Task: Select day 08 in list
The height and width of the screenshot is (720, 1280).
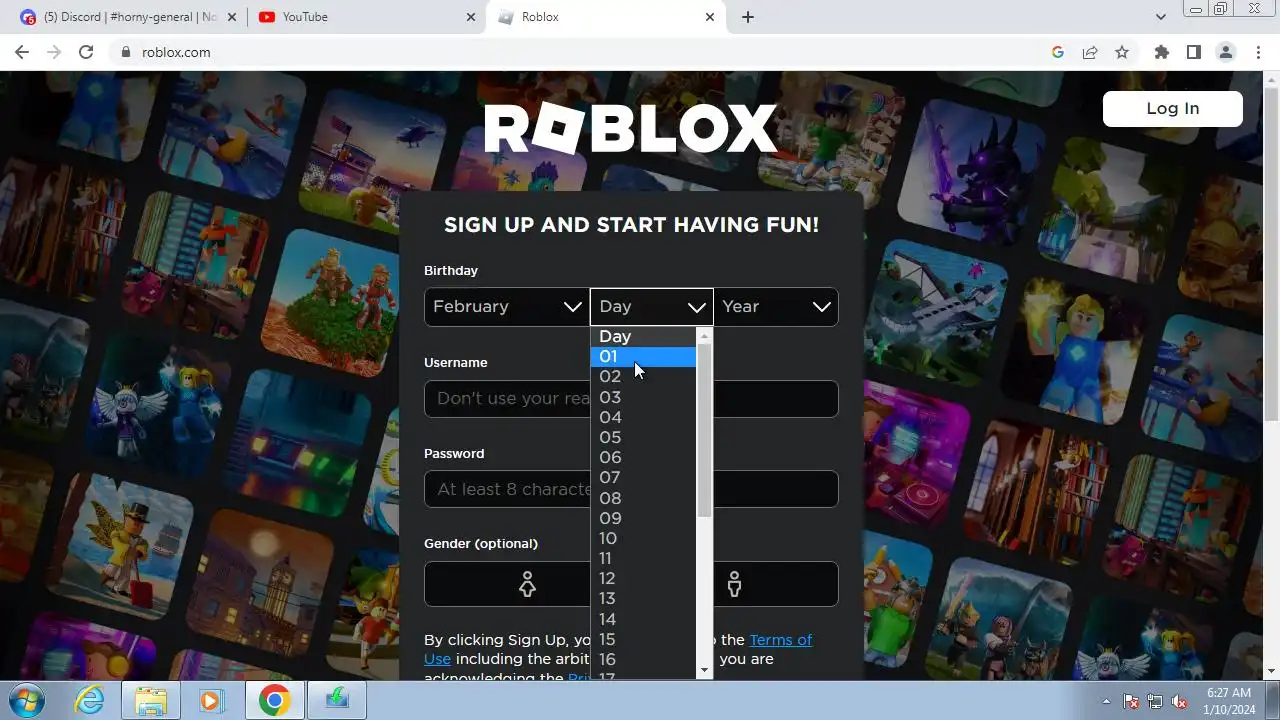Action: (x=643, y=498)
